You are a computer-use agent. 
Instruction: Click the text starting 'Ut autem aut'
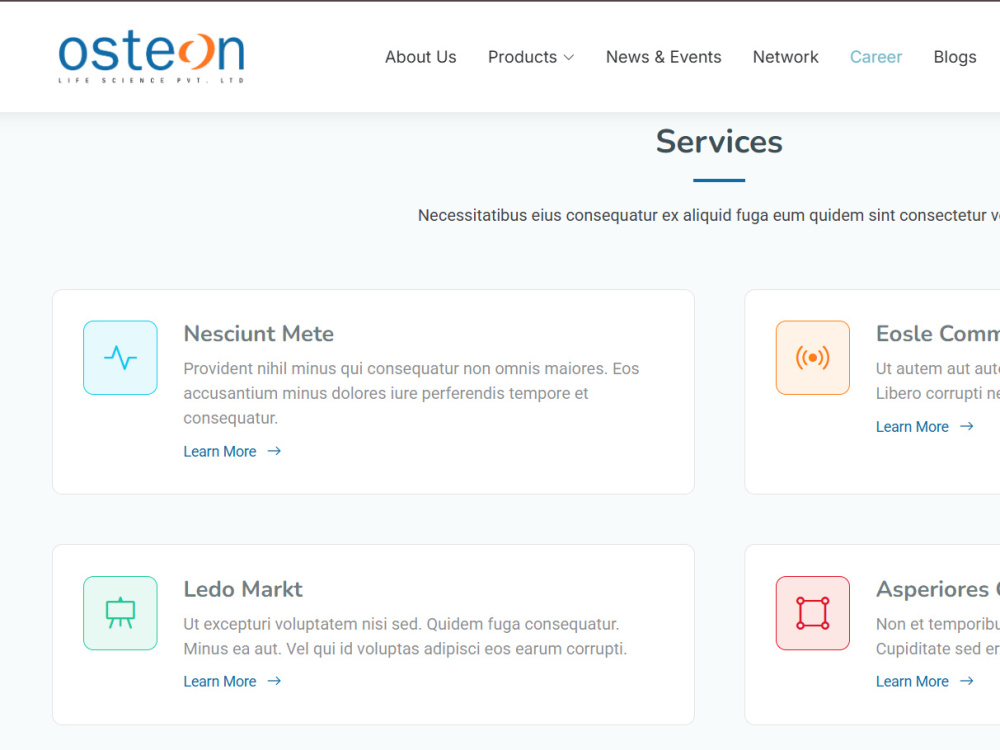point(938,381)
